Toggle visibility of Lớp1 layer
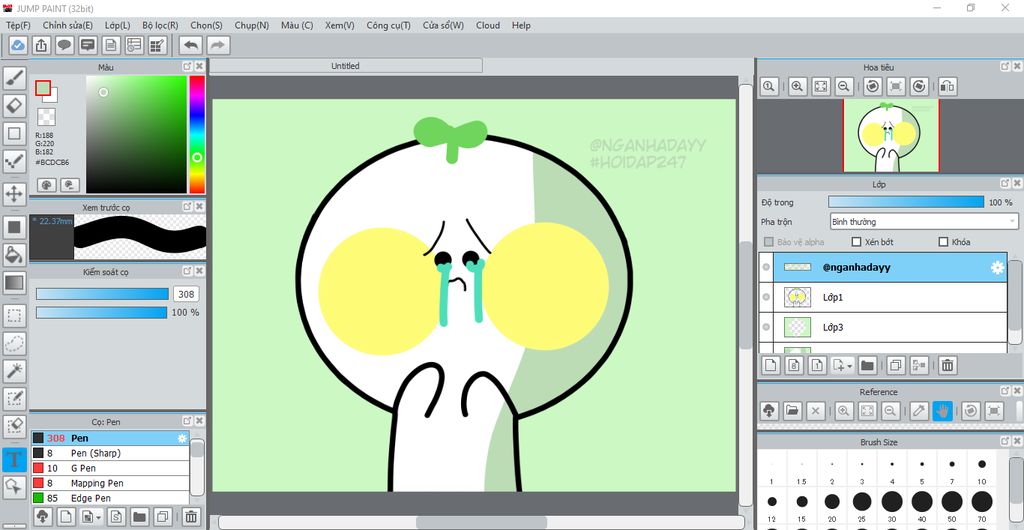Screen dimensions: 1024x530 click(x=766, y=297)
